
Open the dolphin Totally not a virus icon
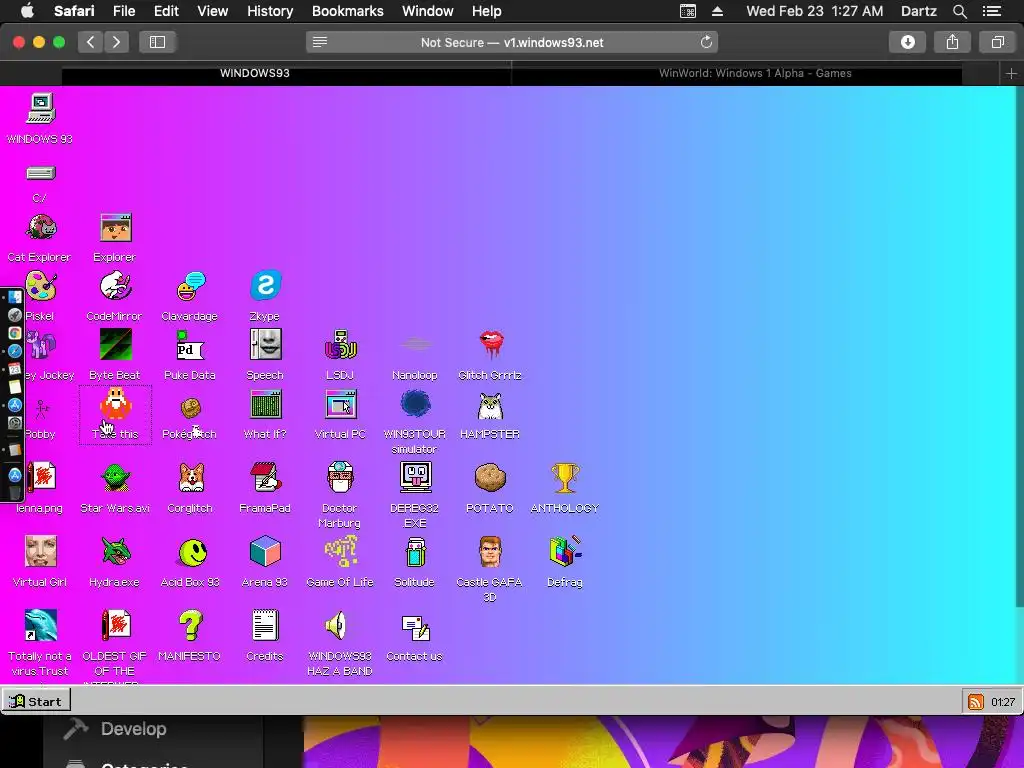coord(40,626)
